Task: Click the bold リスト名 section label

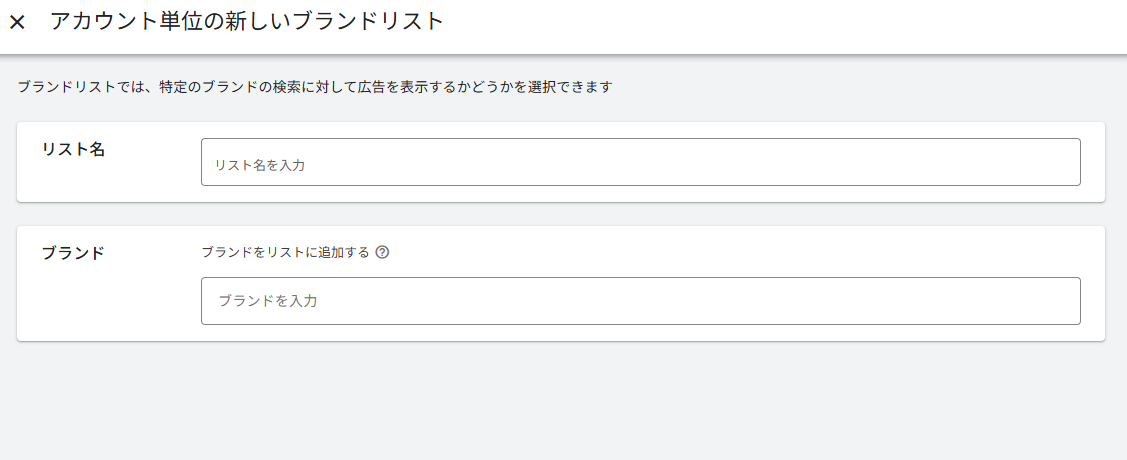Action: [73, 149]
